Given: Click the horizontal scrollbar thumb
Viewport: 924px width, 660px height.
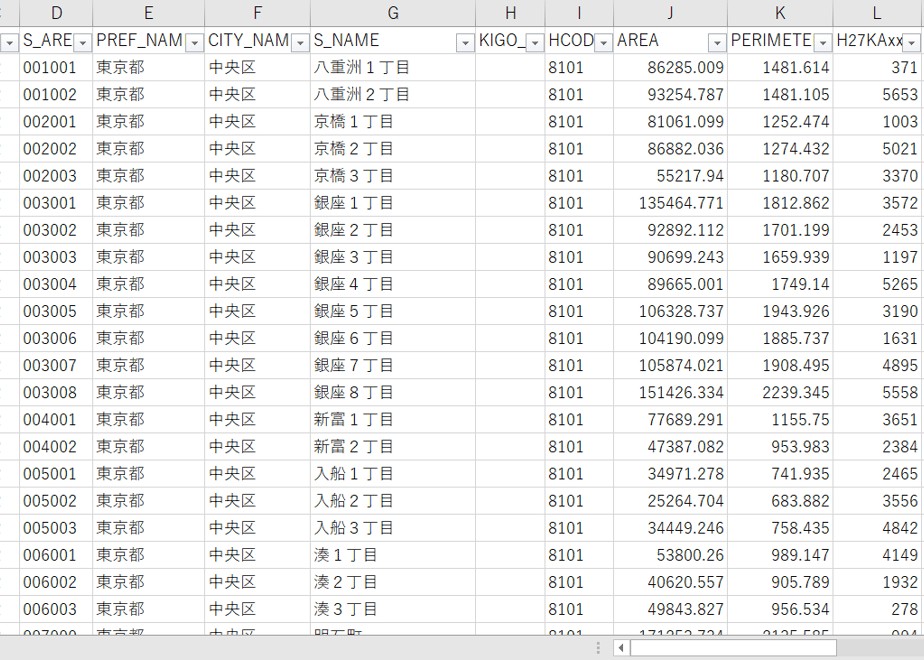Looking at the screenshot, I should (x=734, y=648).
